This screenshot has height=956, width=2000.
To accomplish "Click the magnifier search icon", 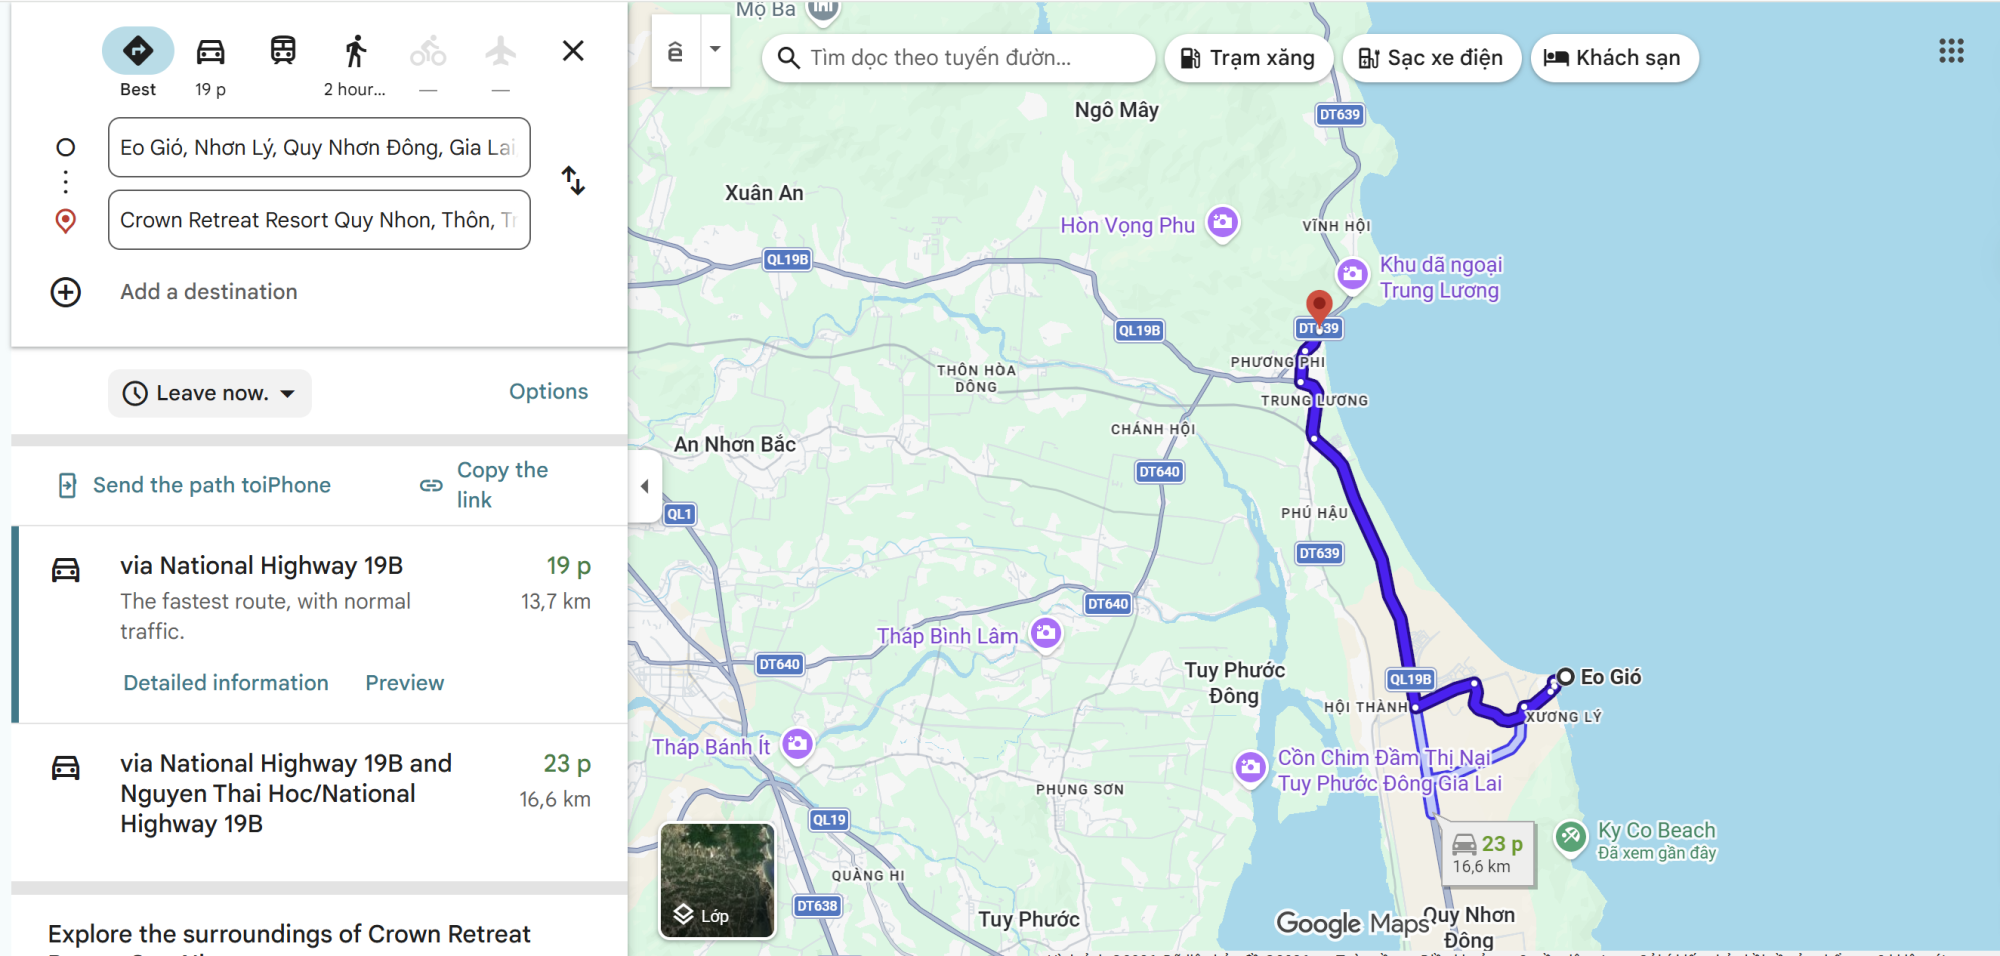I will (789, 58).
